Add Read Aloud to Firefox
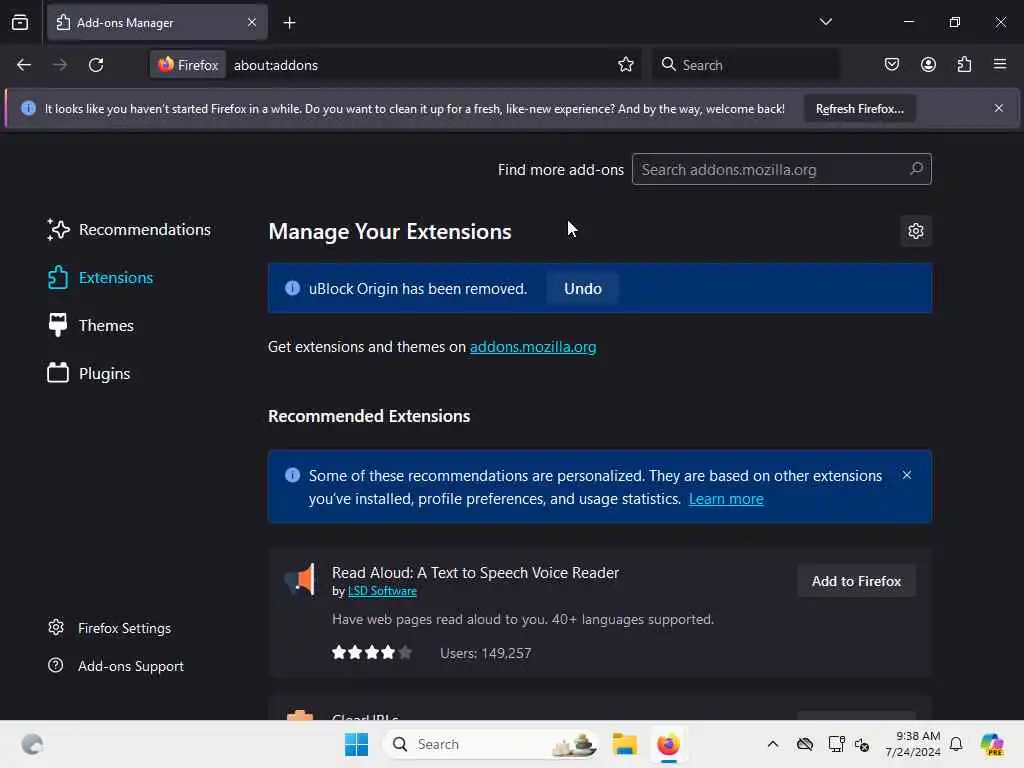1024x768 pixels. (856, 581)
